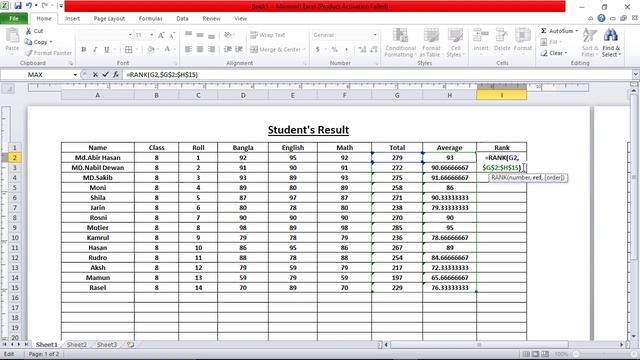The height and width of the screenshot is (360, 640).
Task: Click the Shrink Font icon
Action: [x=172, y=35]
